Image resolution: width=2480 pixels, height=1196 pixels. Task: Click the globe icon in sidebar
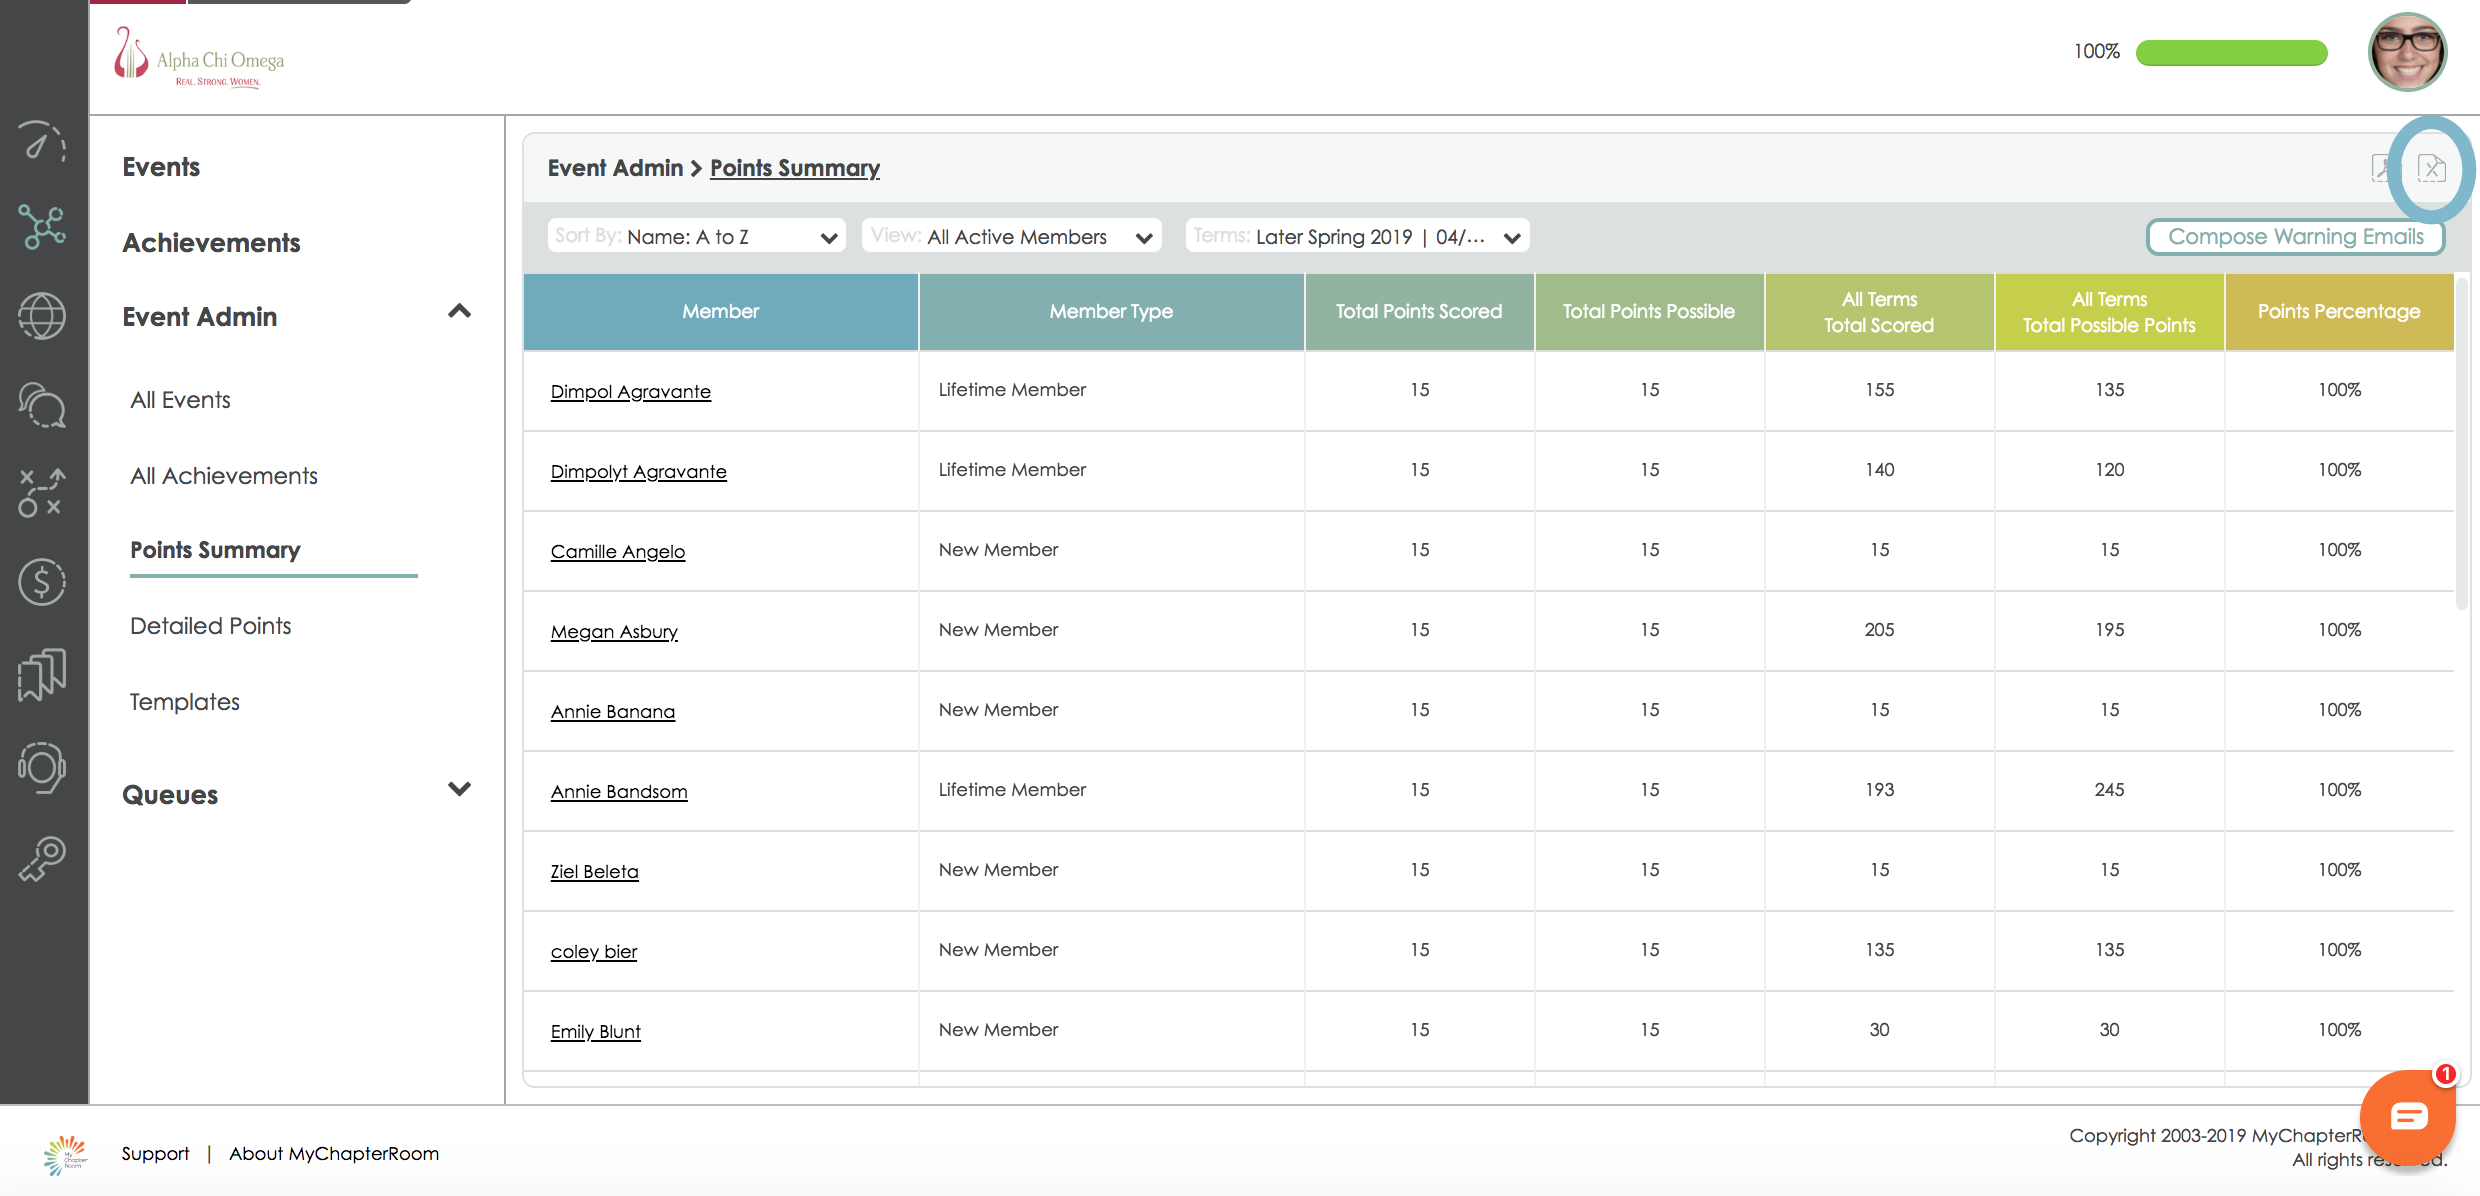[42, 316]
